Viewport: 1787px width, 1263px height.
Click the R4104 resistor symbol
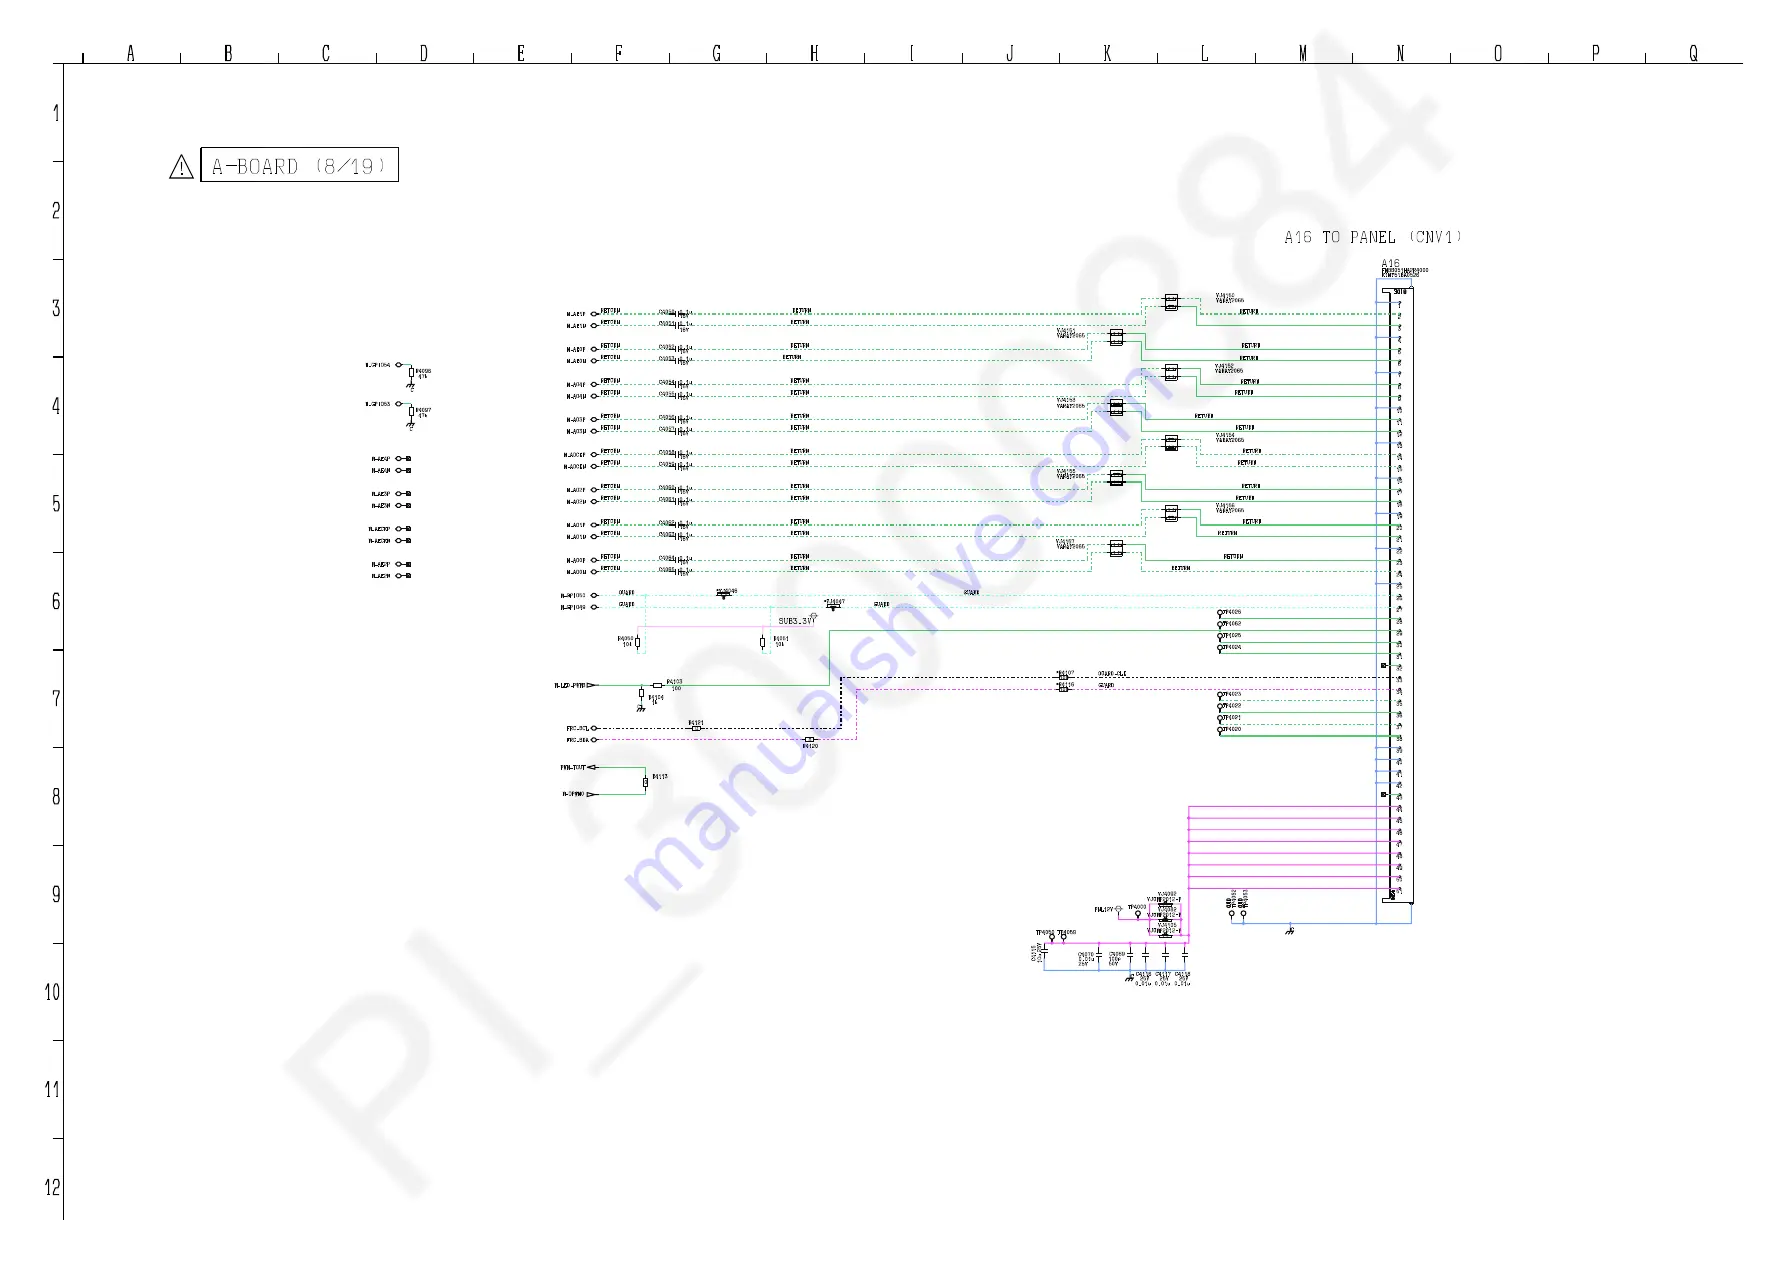(x=641, y=693)
